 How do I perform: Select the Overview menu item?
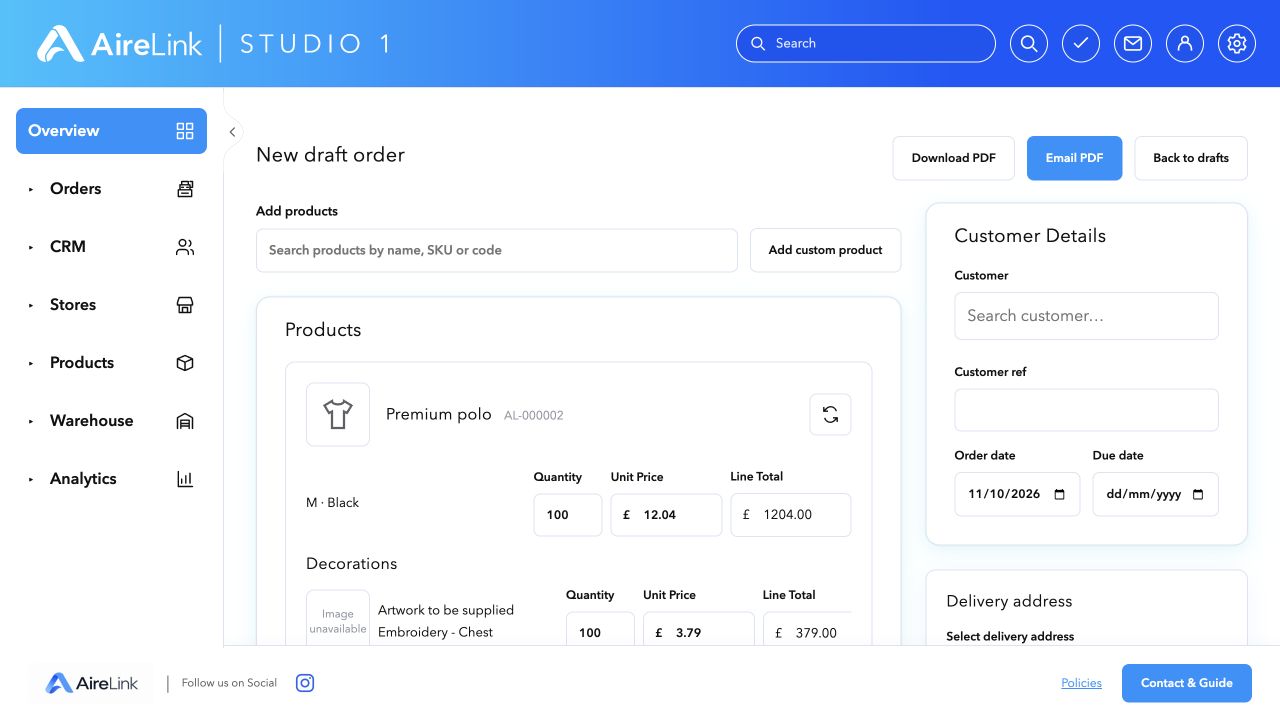(x=111, y=131)
